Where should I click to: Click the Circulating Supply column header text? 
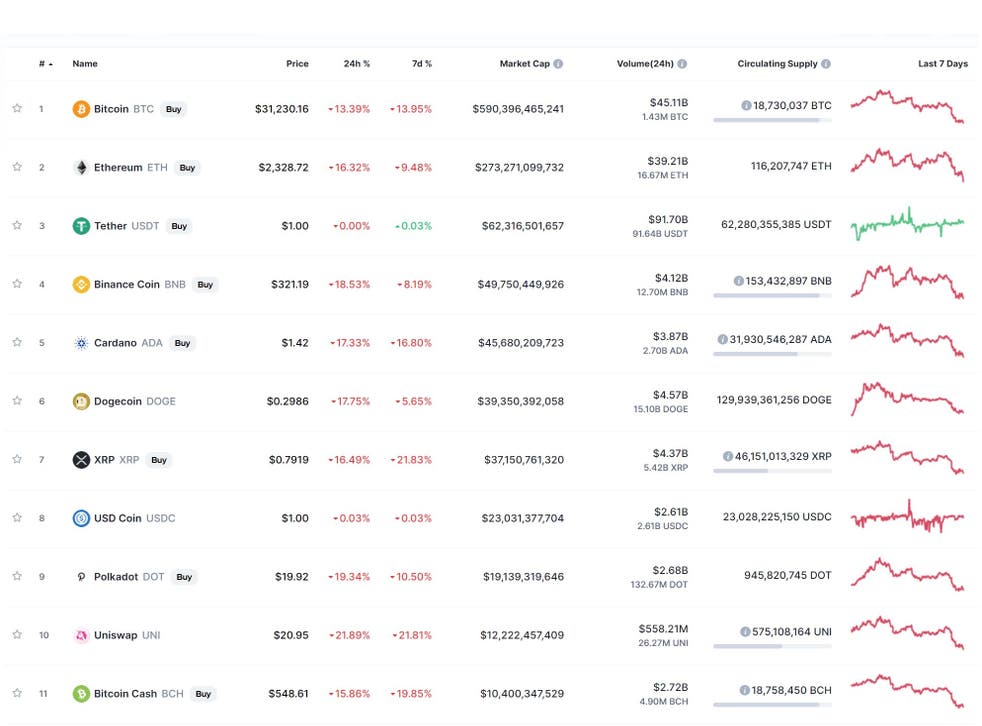[777, 64]
